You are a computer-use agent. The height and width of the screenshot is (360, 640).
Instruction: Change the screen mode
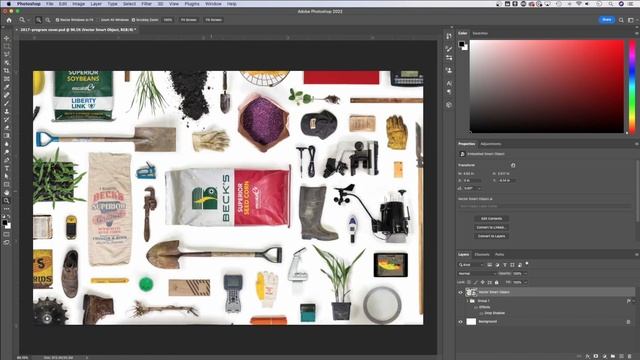click(x=7, y=242)
